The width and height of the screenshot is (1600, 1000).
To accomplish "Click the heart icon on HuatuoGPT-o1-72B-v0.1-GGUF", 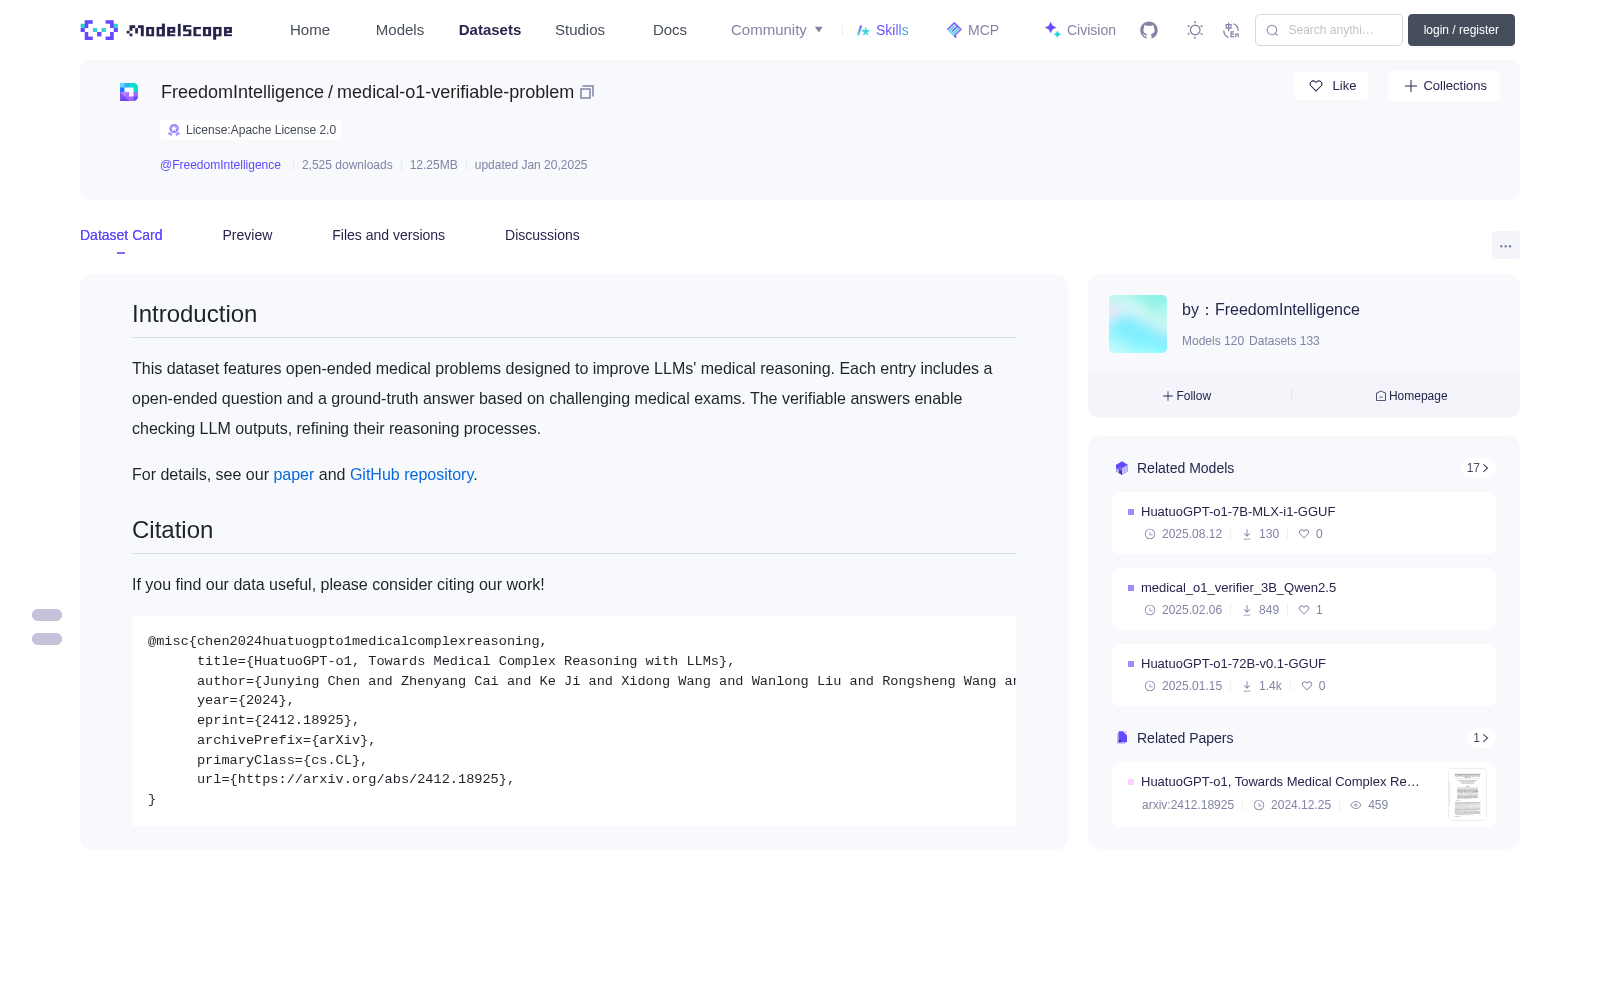I will pyautogui.click(x=1307, y=686).
